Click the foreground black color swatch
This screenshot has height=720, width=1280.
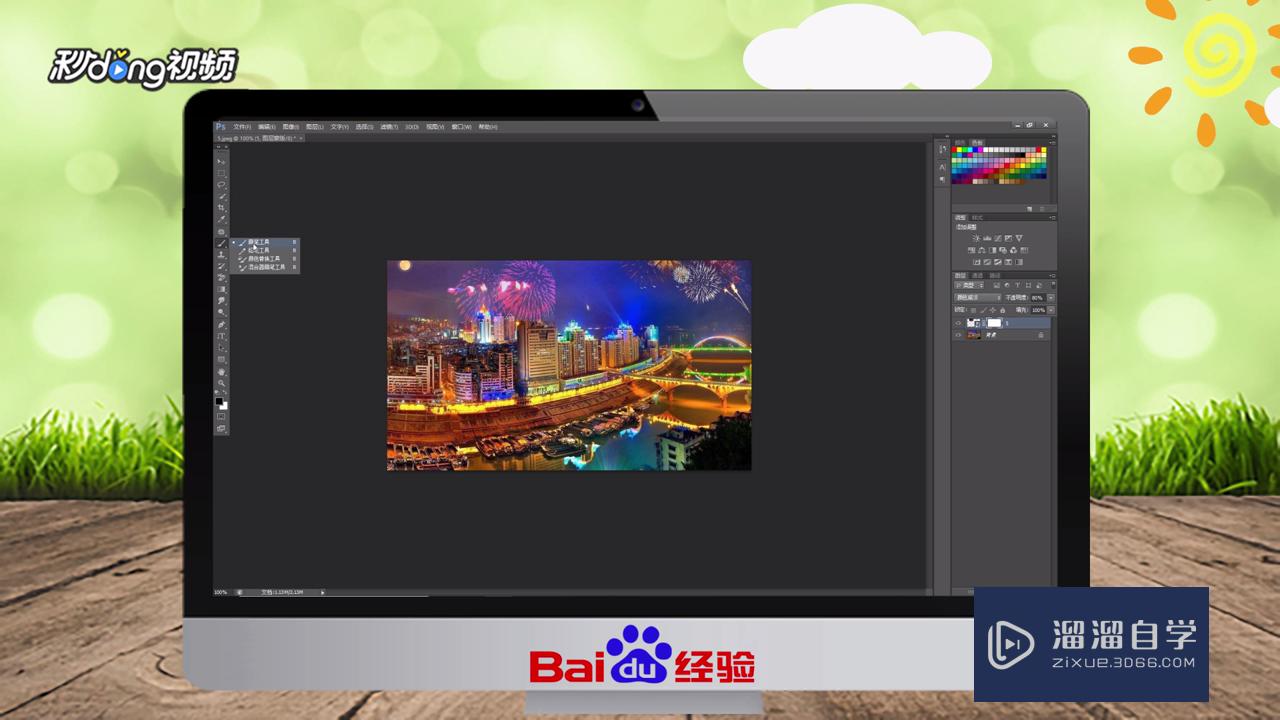(219, 400)
